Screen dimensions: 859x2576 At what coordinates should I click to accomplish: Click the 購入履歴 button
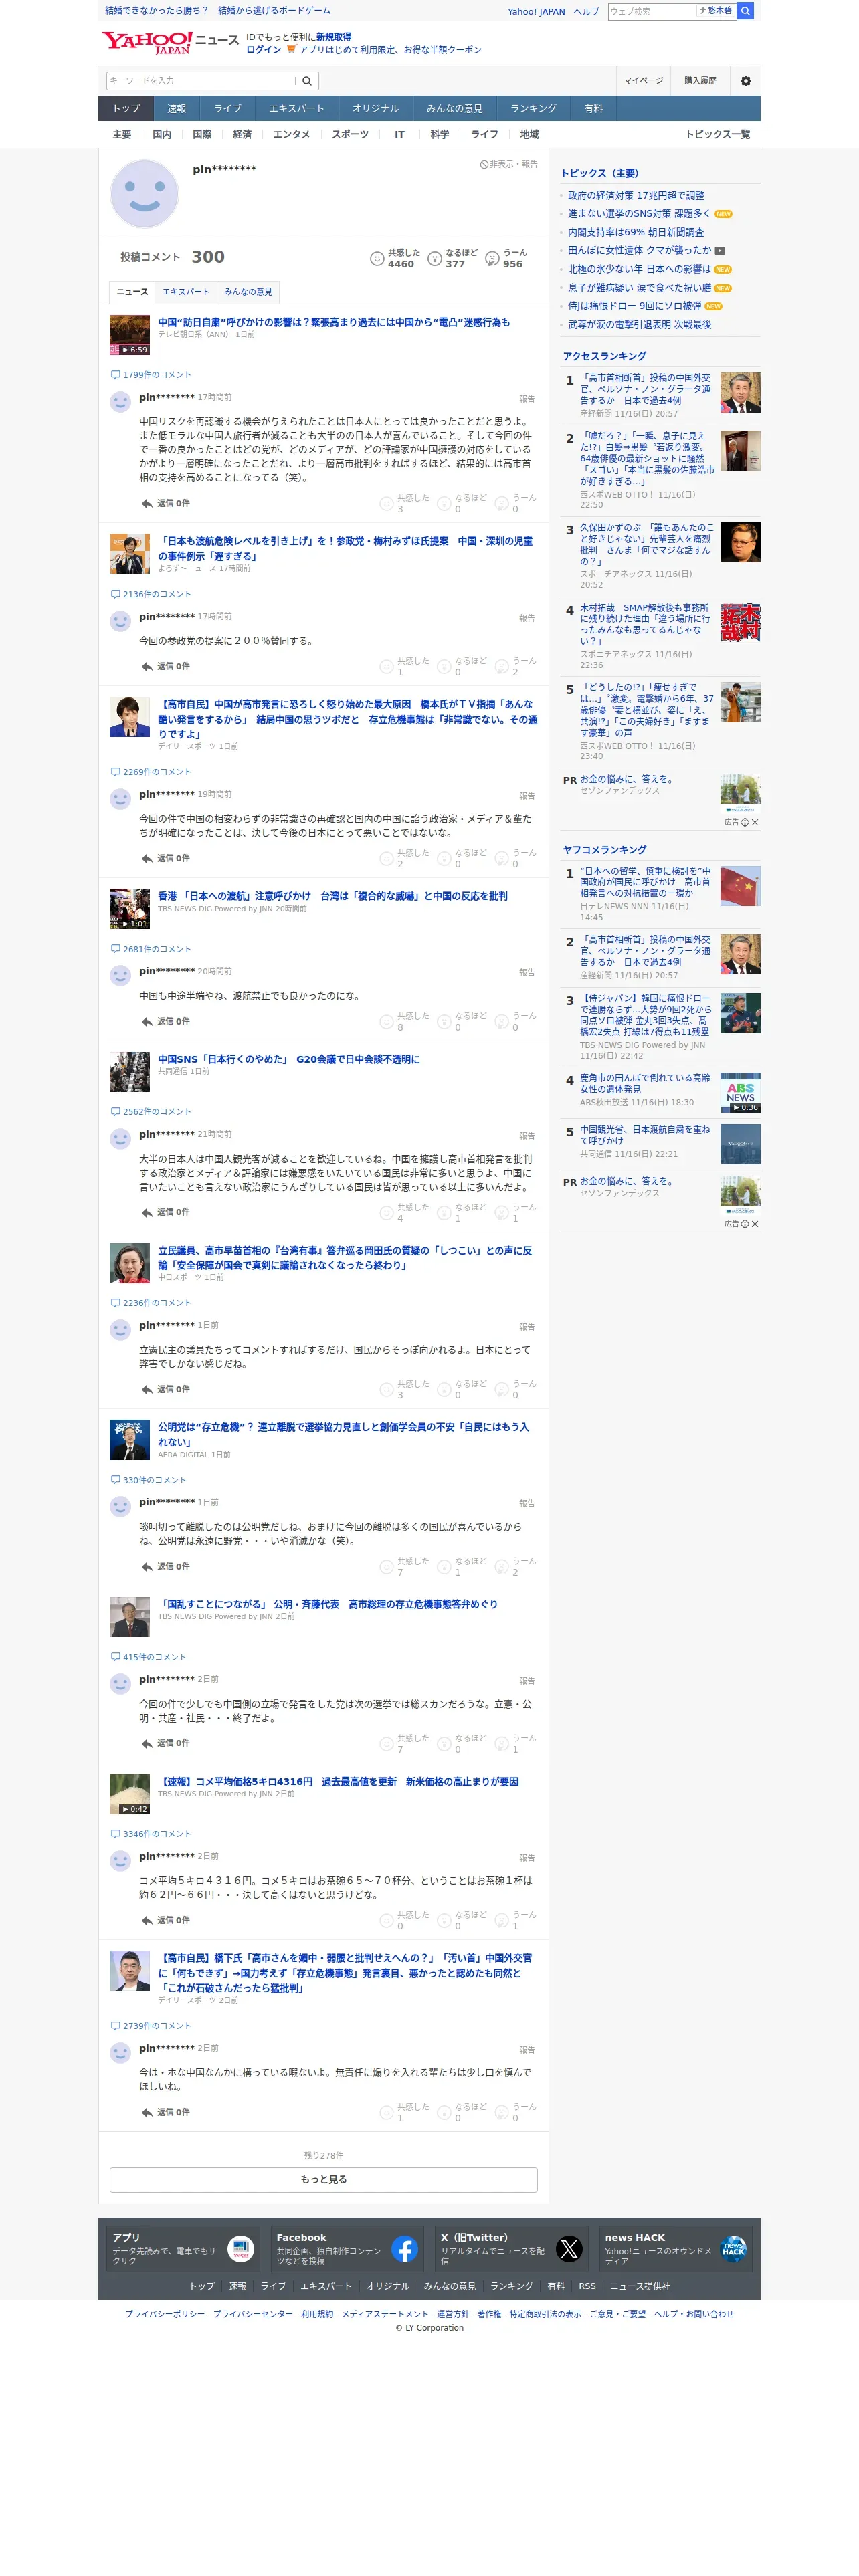coord(700,81)
